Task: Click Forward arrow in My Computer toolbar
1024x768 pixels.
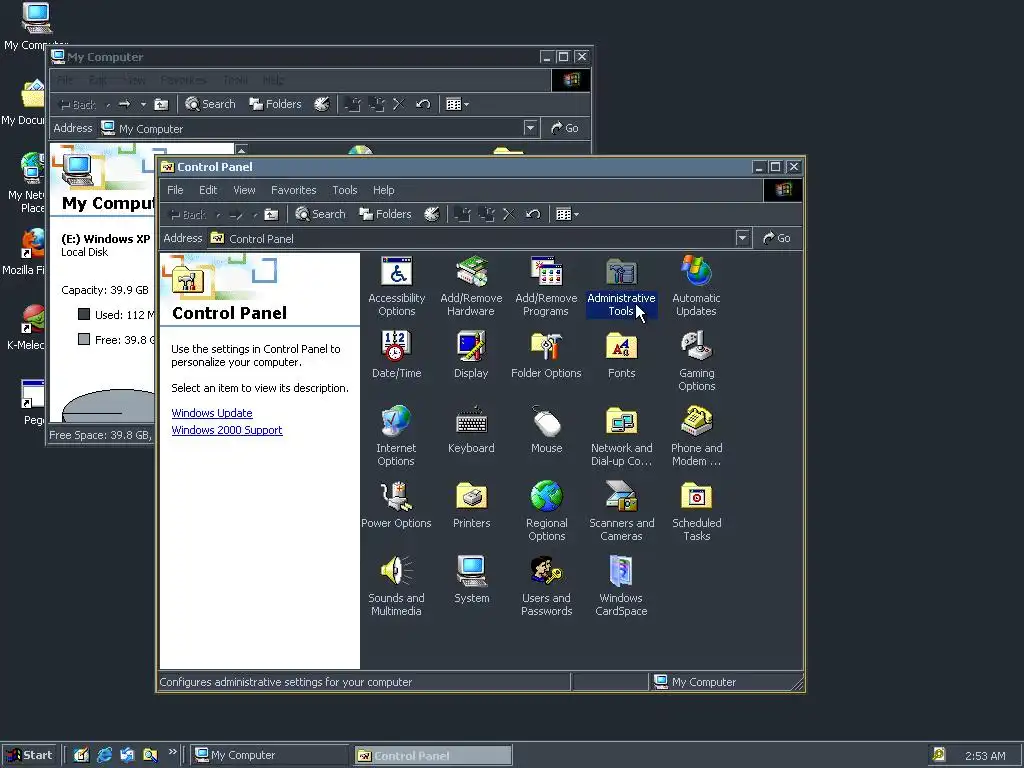Action: [x=125, y=104]
